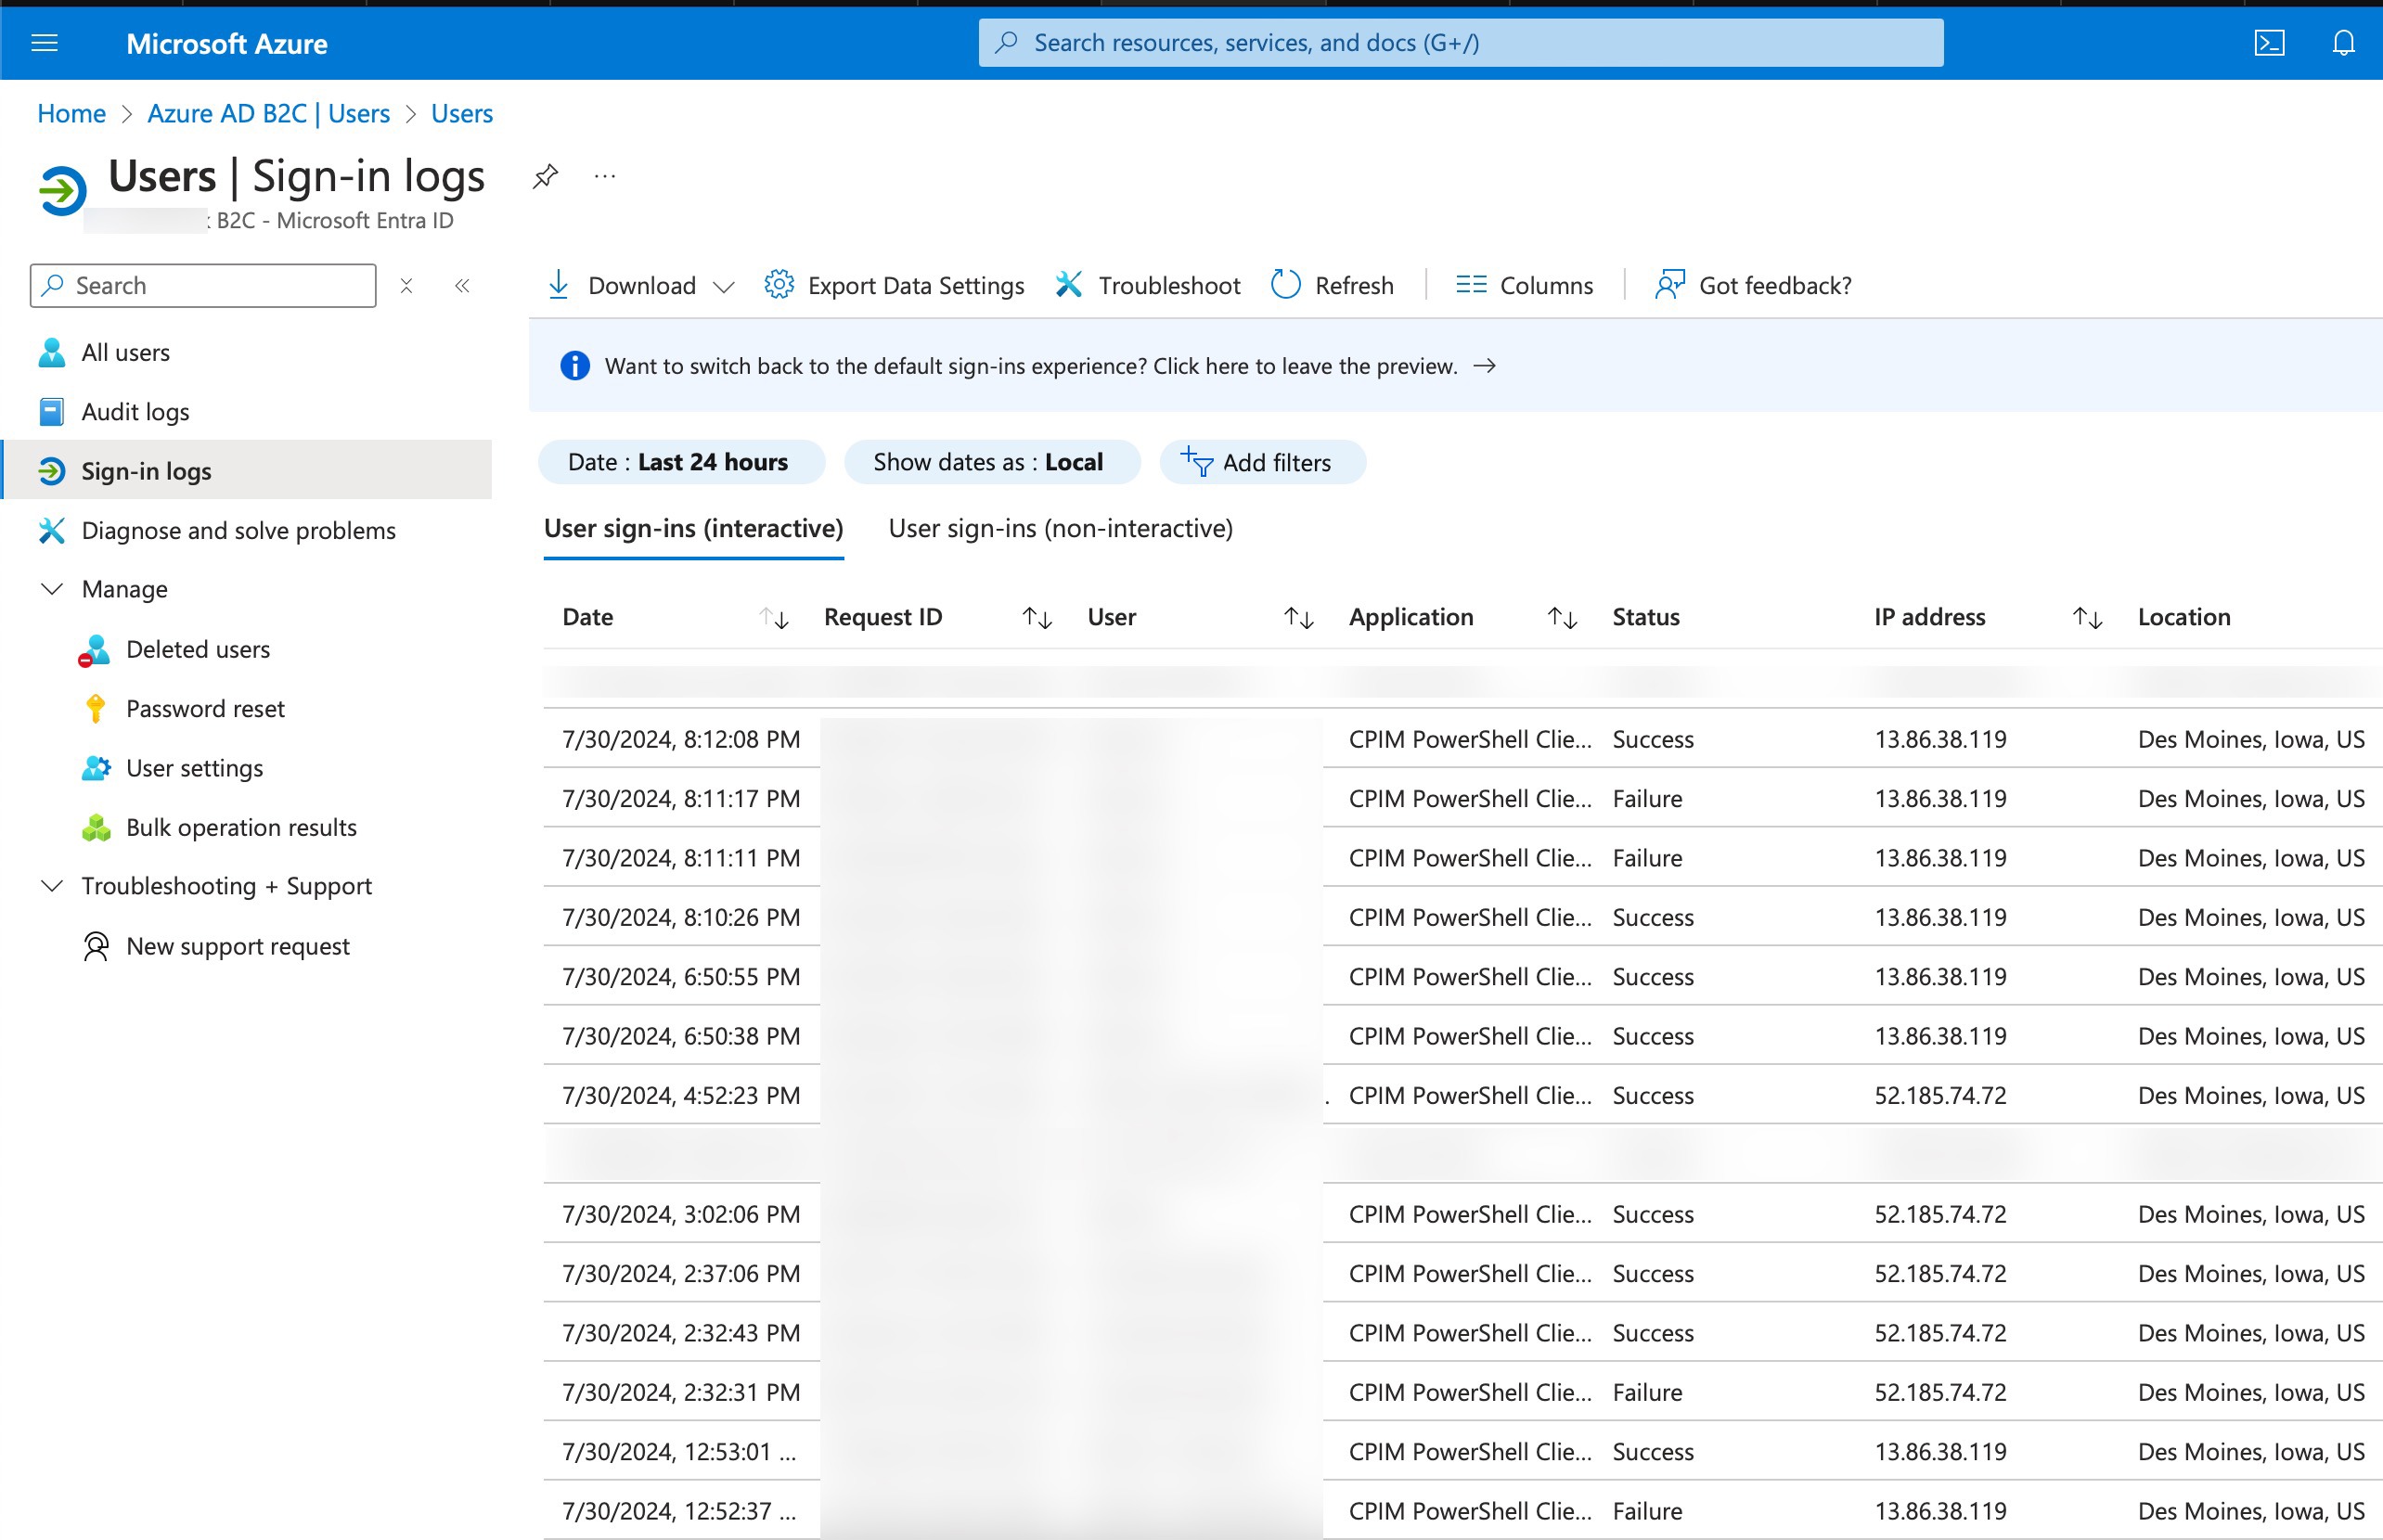The image size is (2383, 1540).
Task: Click the User settings gear icon
Action: tap(96, 768)
